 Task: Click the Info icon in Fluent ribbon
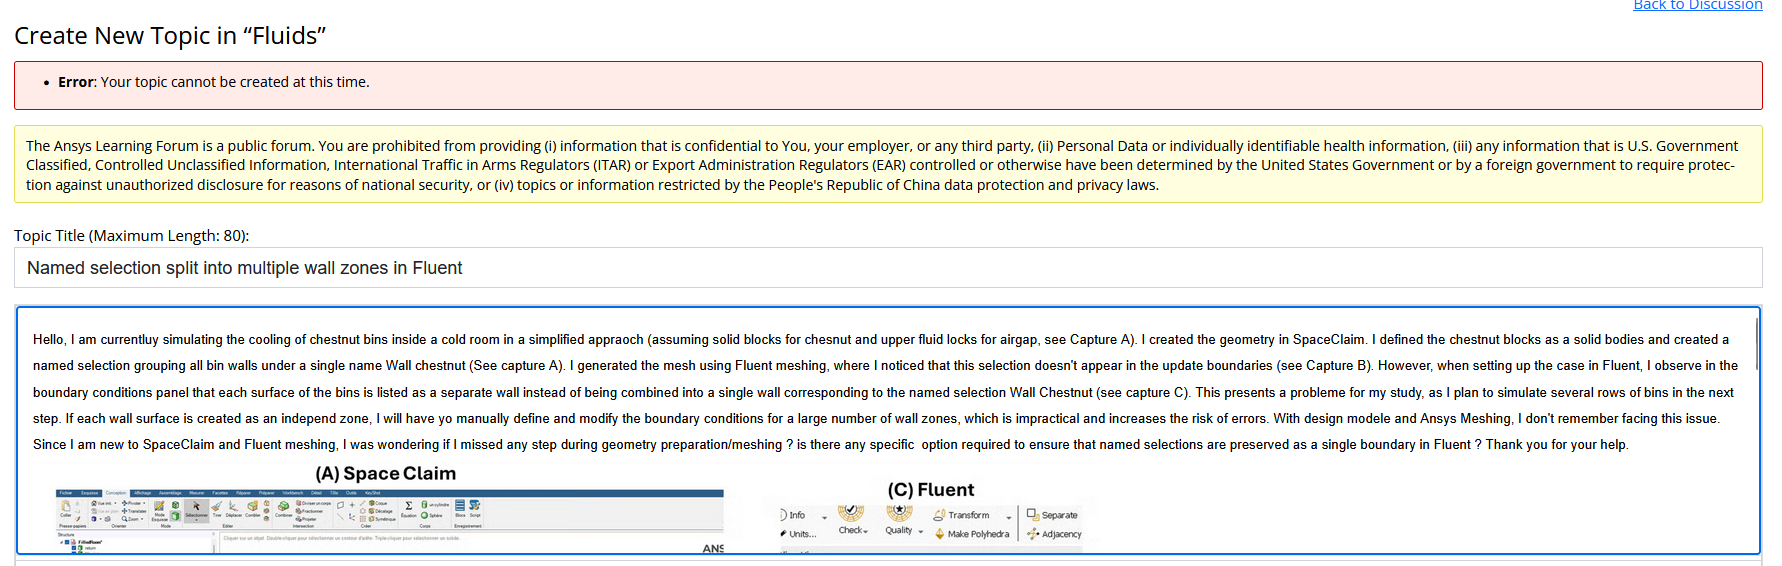point(784,515)
